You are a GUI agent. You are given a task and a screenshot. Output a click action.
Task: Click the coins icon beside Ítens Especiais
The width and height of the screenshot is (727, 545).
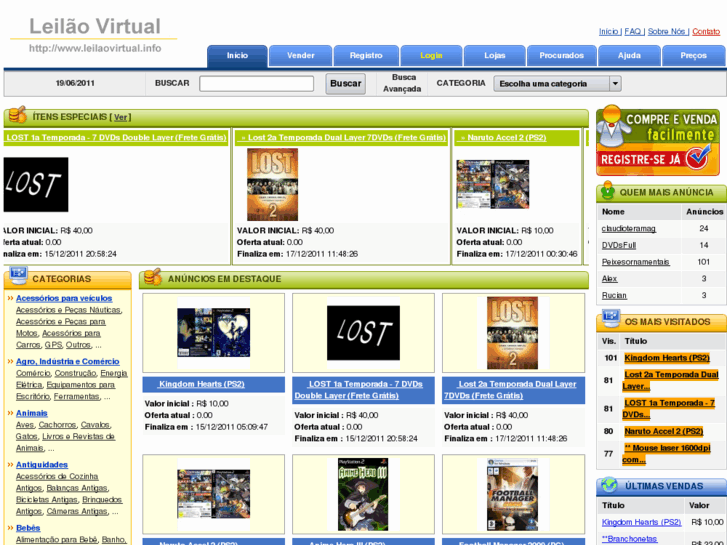coord(18,115)
